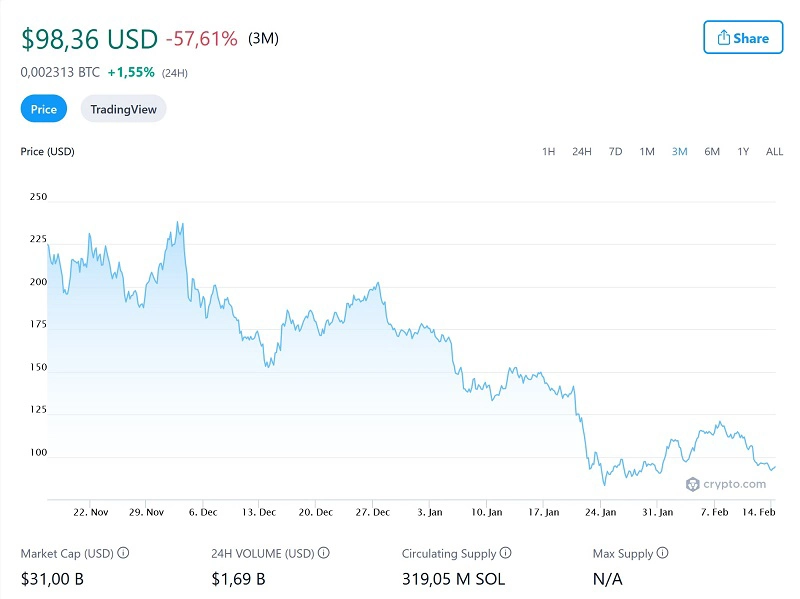Screen dimensions: 800x599
Task: Select the 3M time range
Action: point(679,151)
